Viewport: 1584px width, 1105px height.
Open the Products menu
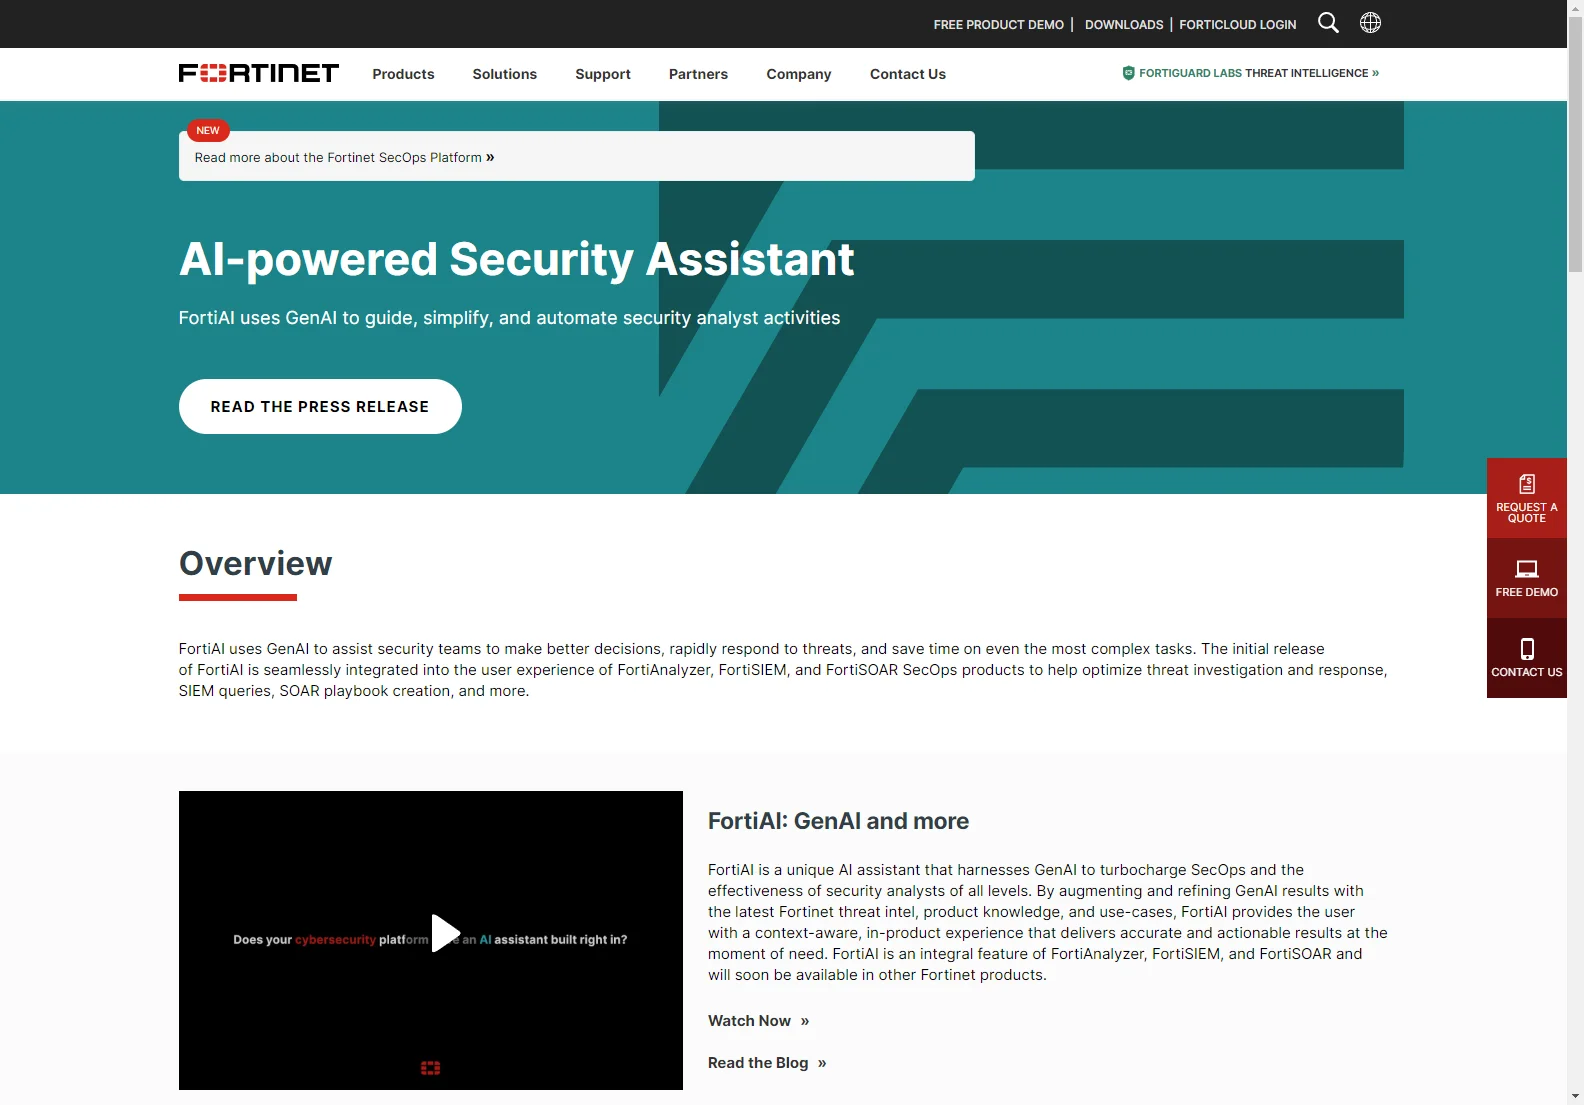[403, 74]
